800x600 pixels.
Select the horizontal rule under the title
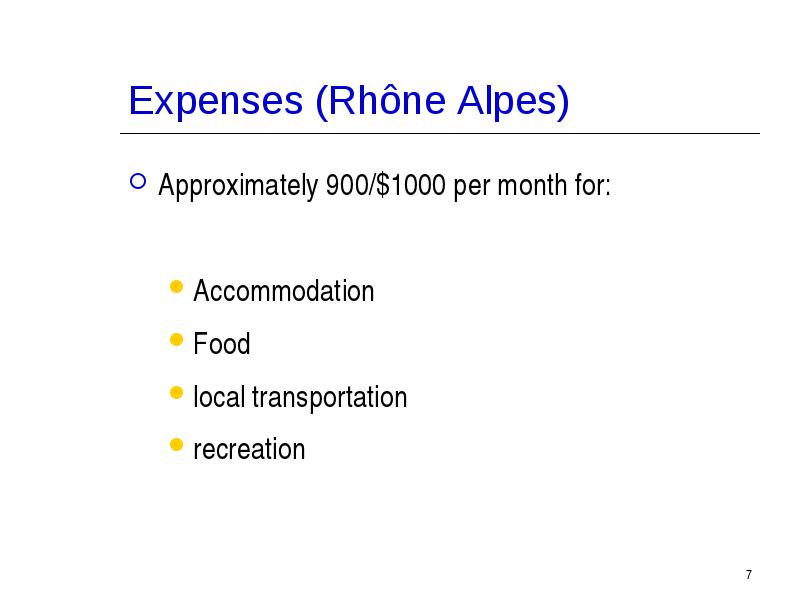point(440,134)
